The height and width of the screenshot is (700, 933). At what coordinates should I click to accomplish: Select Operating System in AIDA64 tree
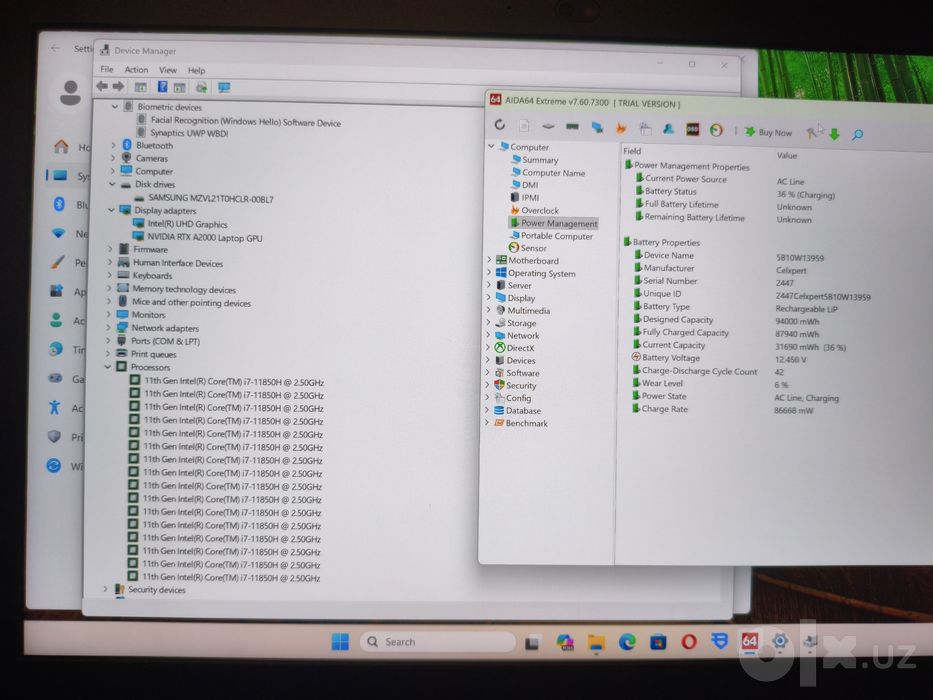point(541,273)
